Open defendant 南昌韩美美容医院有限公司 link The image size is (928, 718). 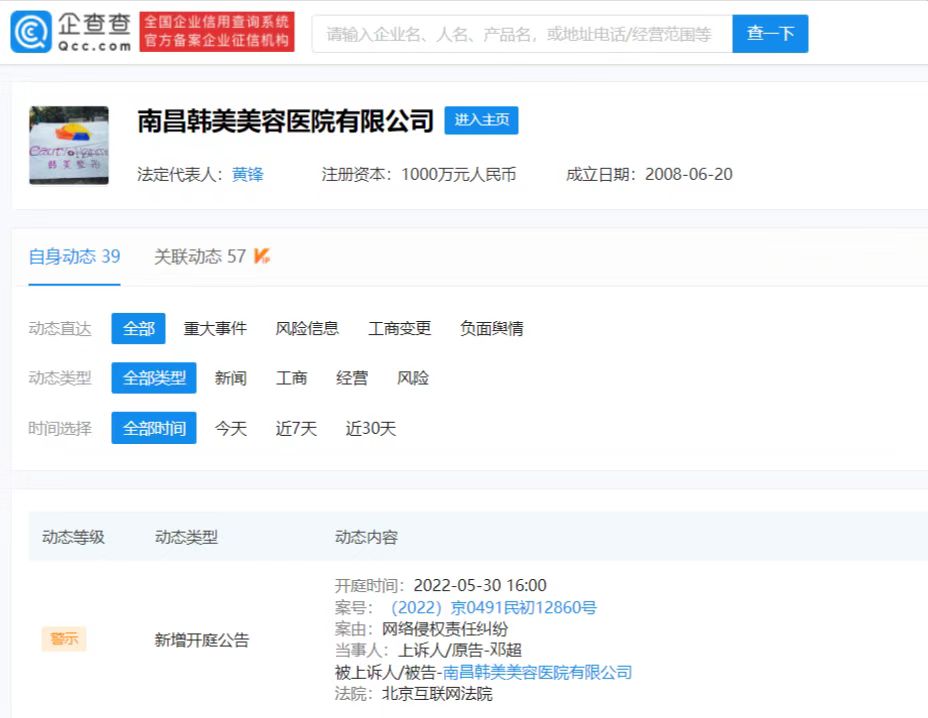pyautogui.click(x=537, y=672)
